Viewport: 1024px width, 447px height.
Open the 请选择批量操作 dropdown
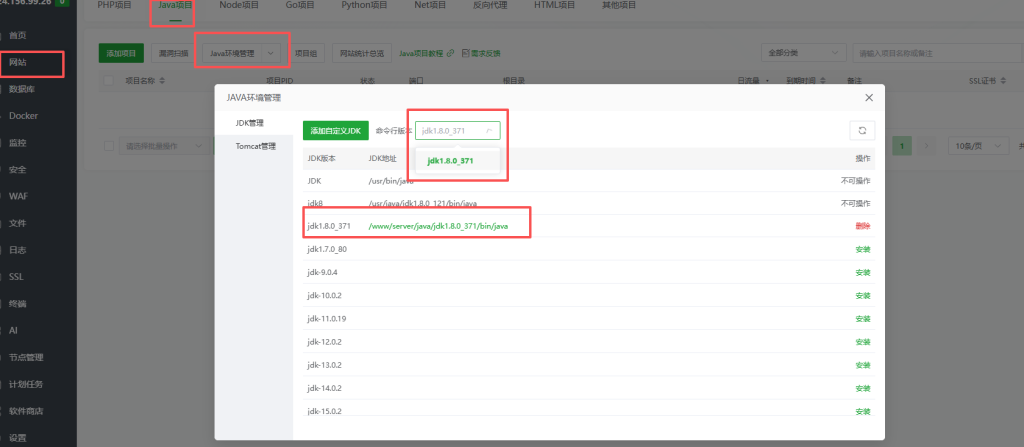pyautogui.click(x=164, y=146)
